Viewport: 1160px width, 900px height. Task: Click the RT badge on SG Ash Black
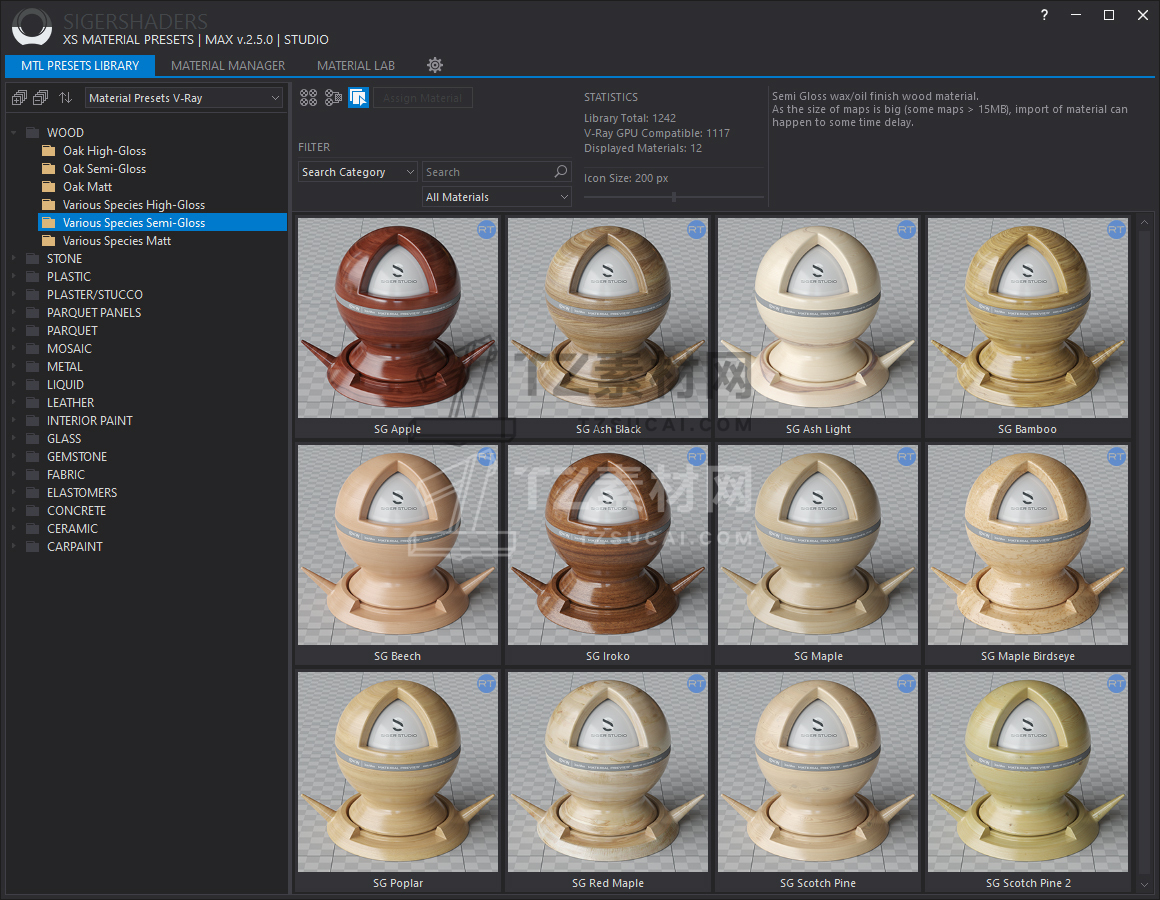click(x=696, y=230)
